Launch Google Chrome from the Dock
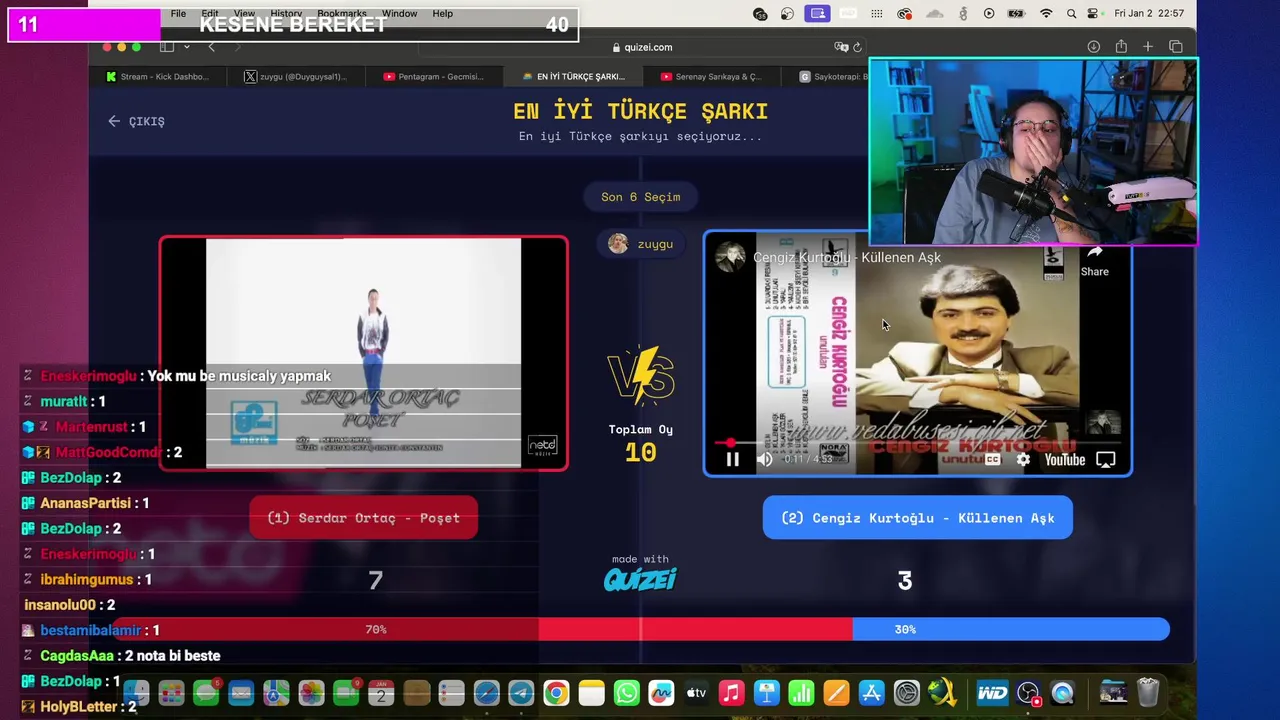 click(x=556, y=693)
